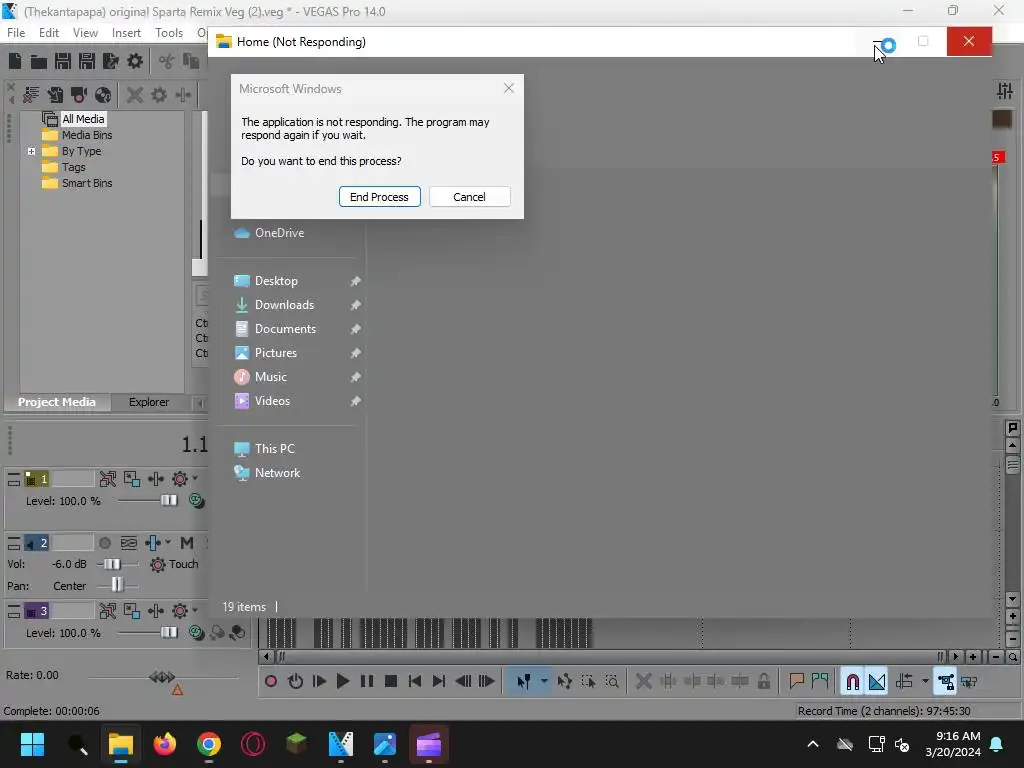1024x768 pixels.
Task: Click Remove unused media icon in Project Media
Action: [31, 95]
